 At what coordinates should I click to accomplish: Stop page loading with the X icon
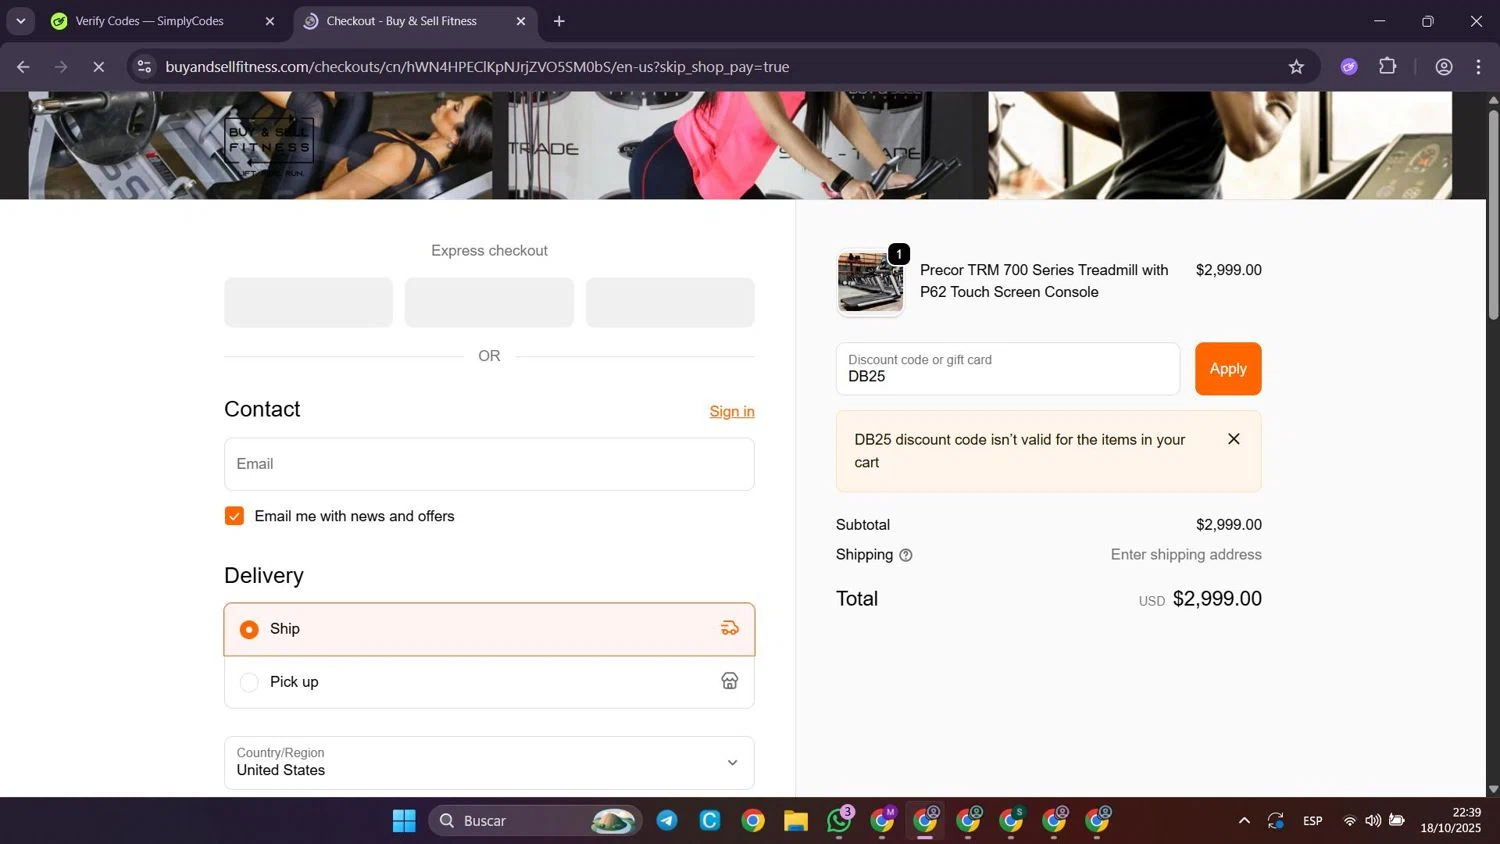tap(98, 67)
